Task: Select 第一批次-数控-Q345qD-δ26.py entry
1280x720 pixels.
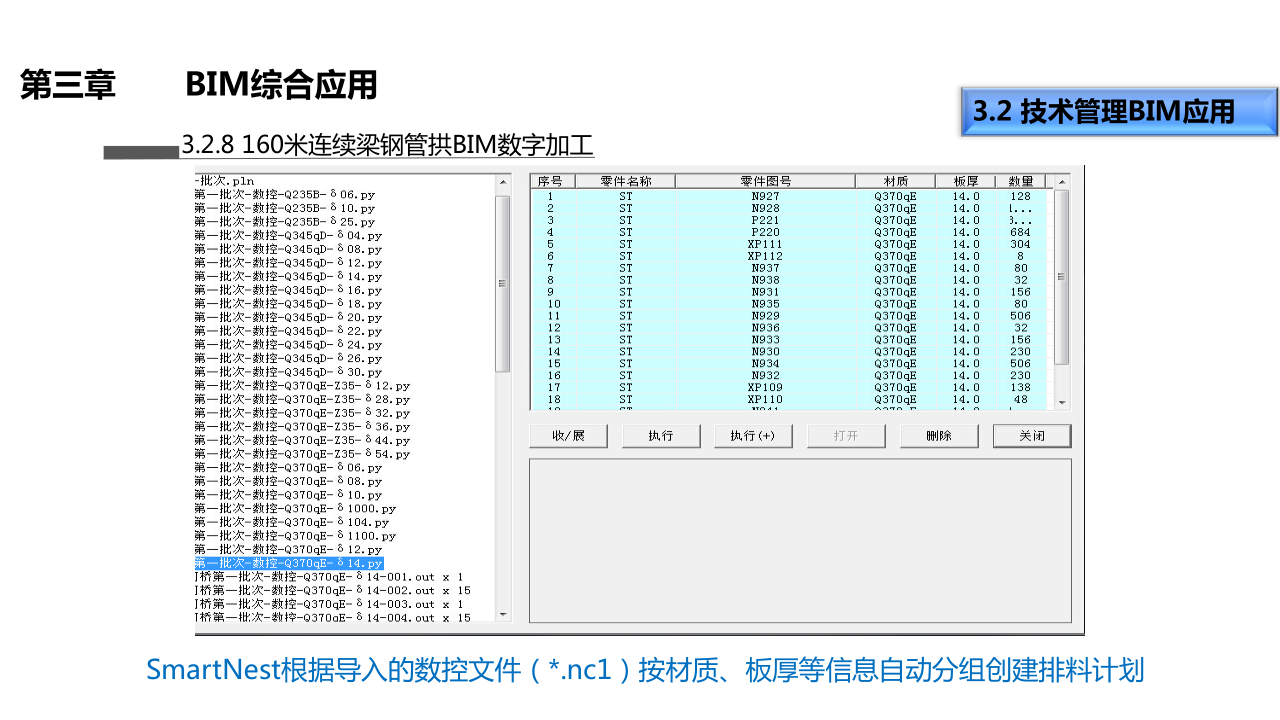Action: tap(288, 359)
